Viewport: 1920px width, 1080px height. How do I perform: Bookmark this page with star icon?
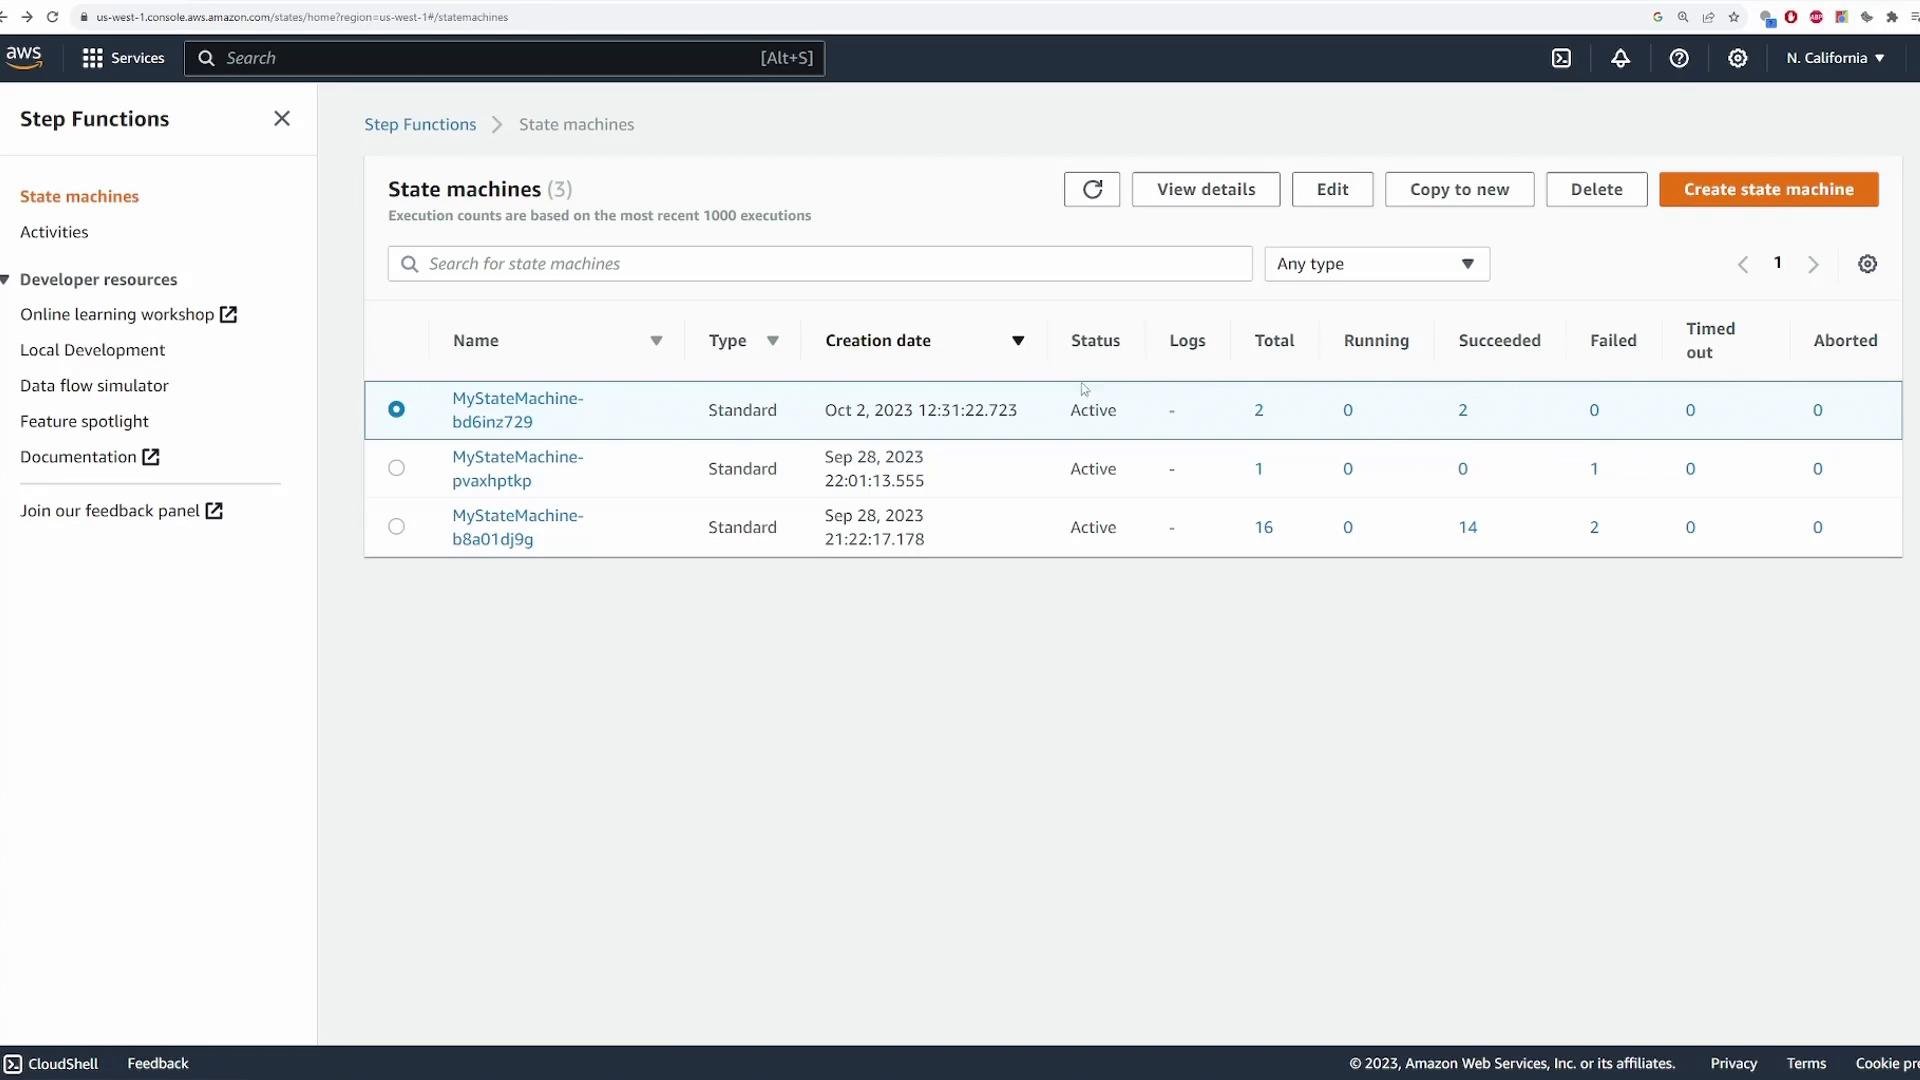1734,17
